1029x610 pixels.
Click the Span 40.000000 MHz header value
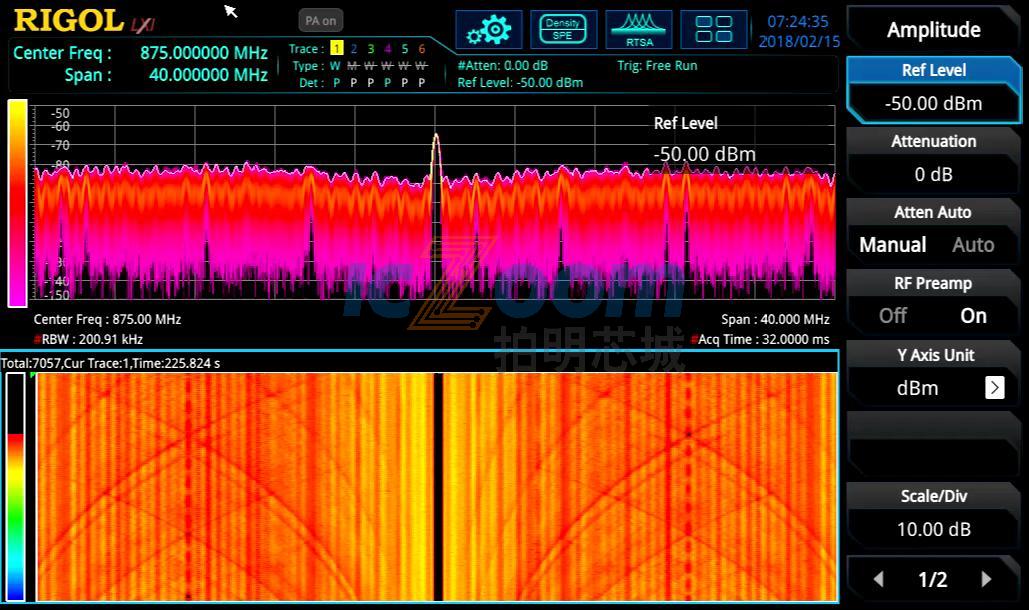(208, 75)
